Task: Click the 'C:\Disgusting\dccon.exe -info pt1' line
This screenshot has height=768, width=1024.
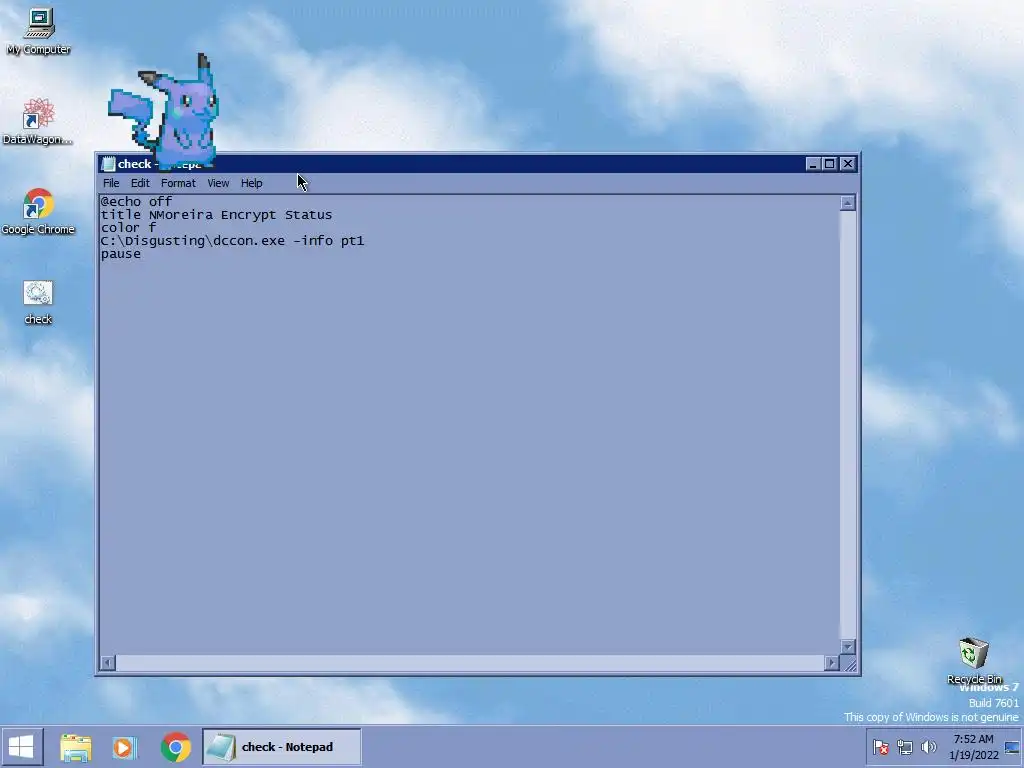Action: click(x=232, y=241)
